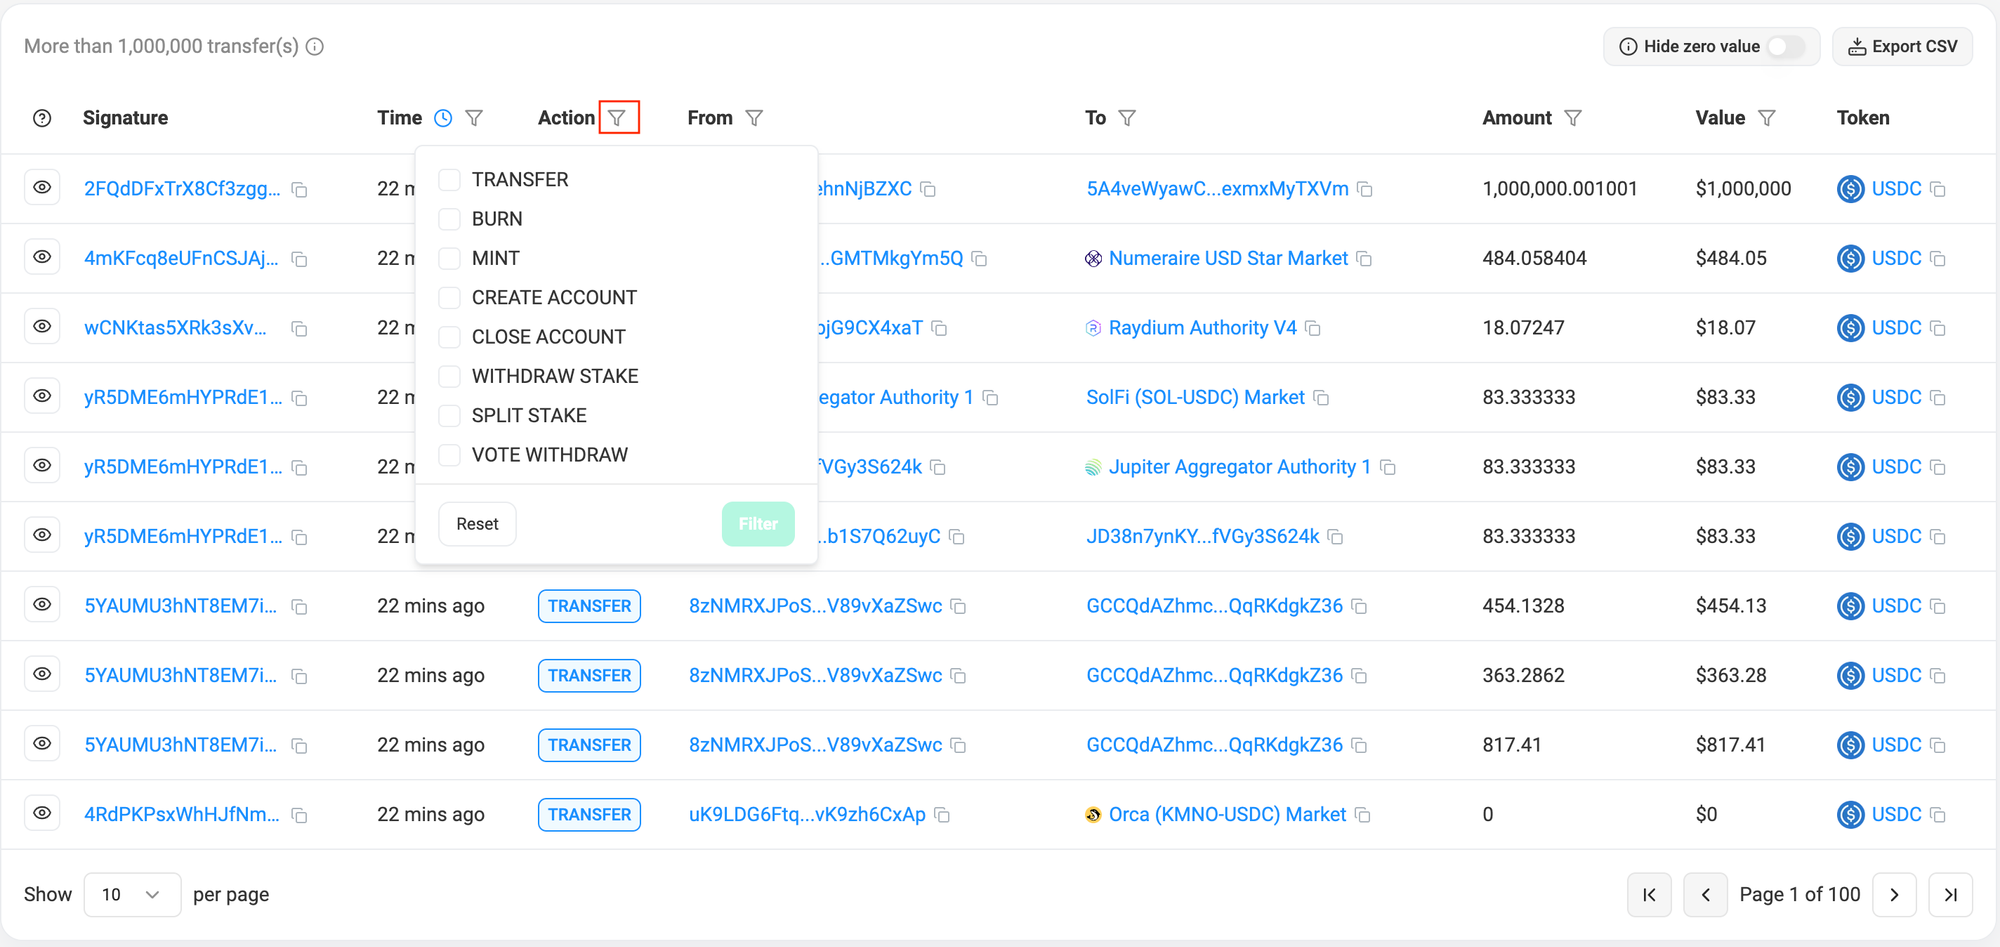This screenshot has width=2000, height=947.
Task: Check the CREATE ACCOUNT filter option
Action: 450,298
